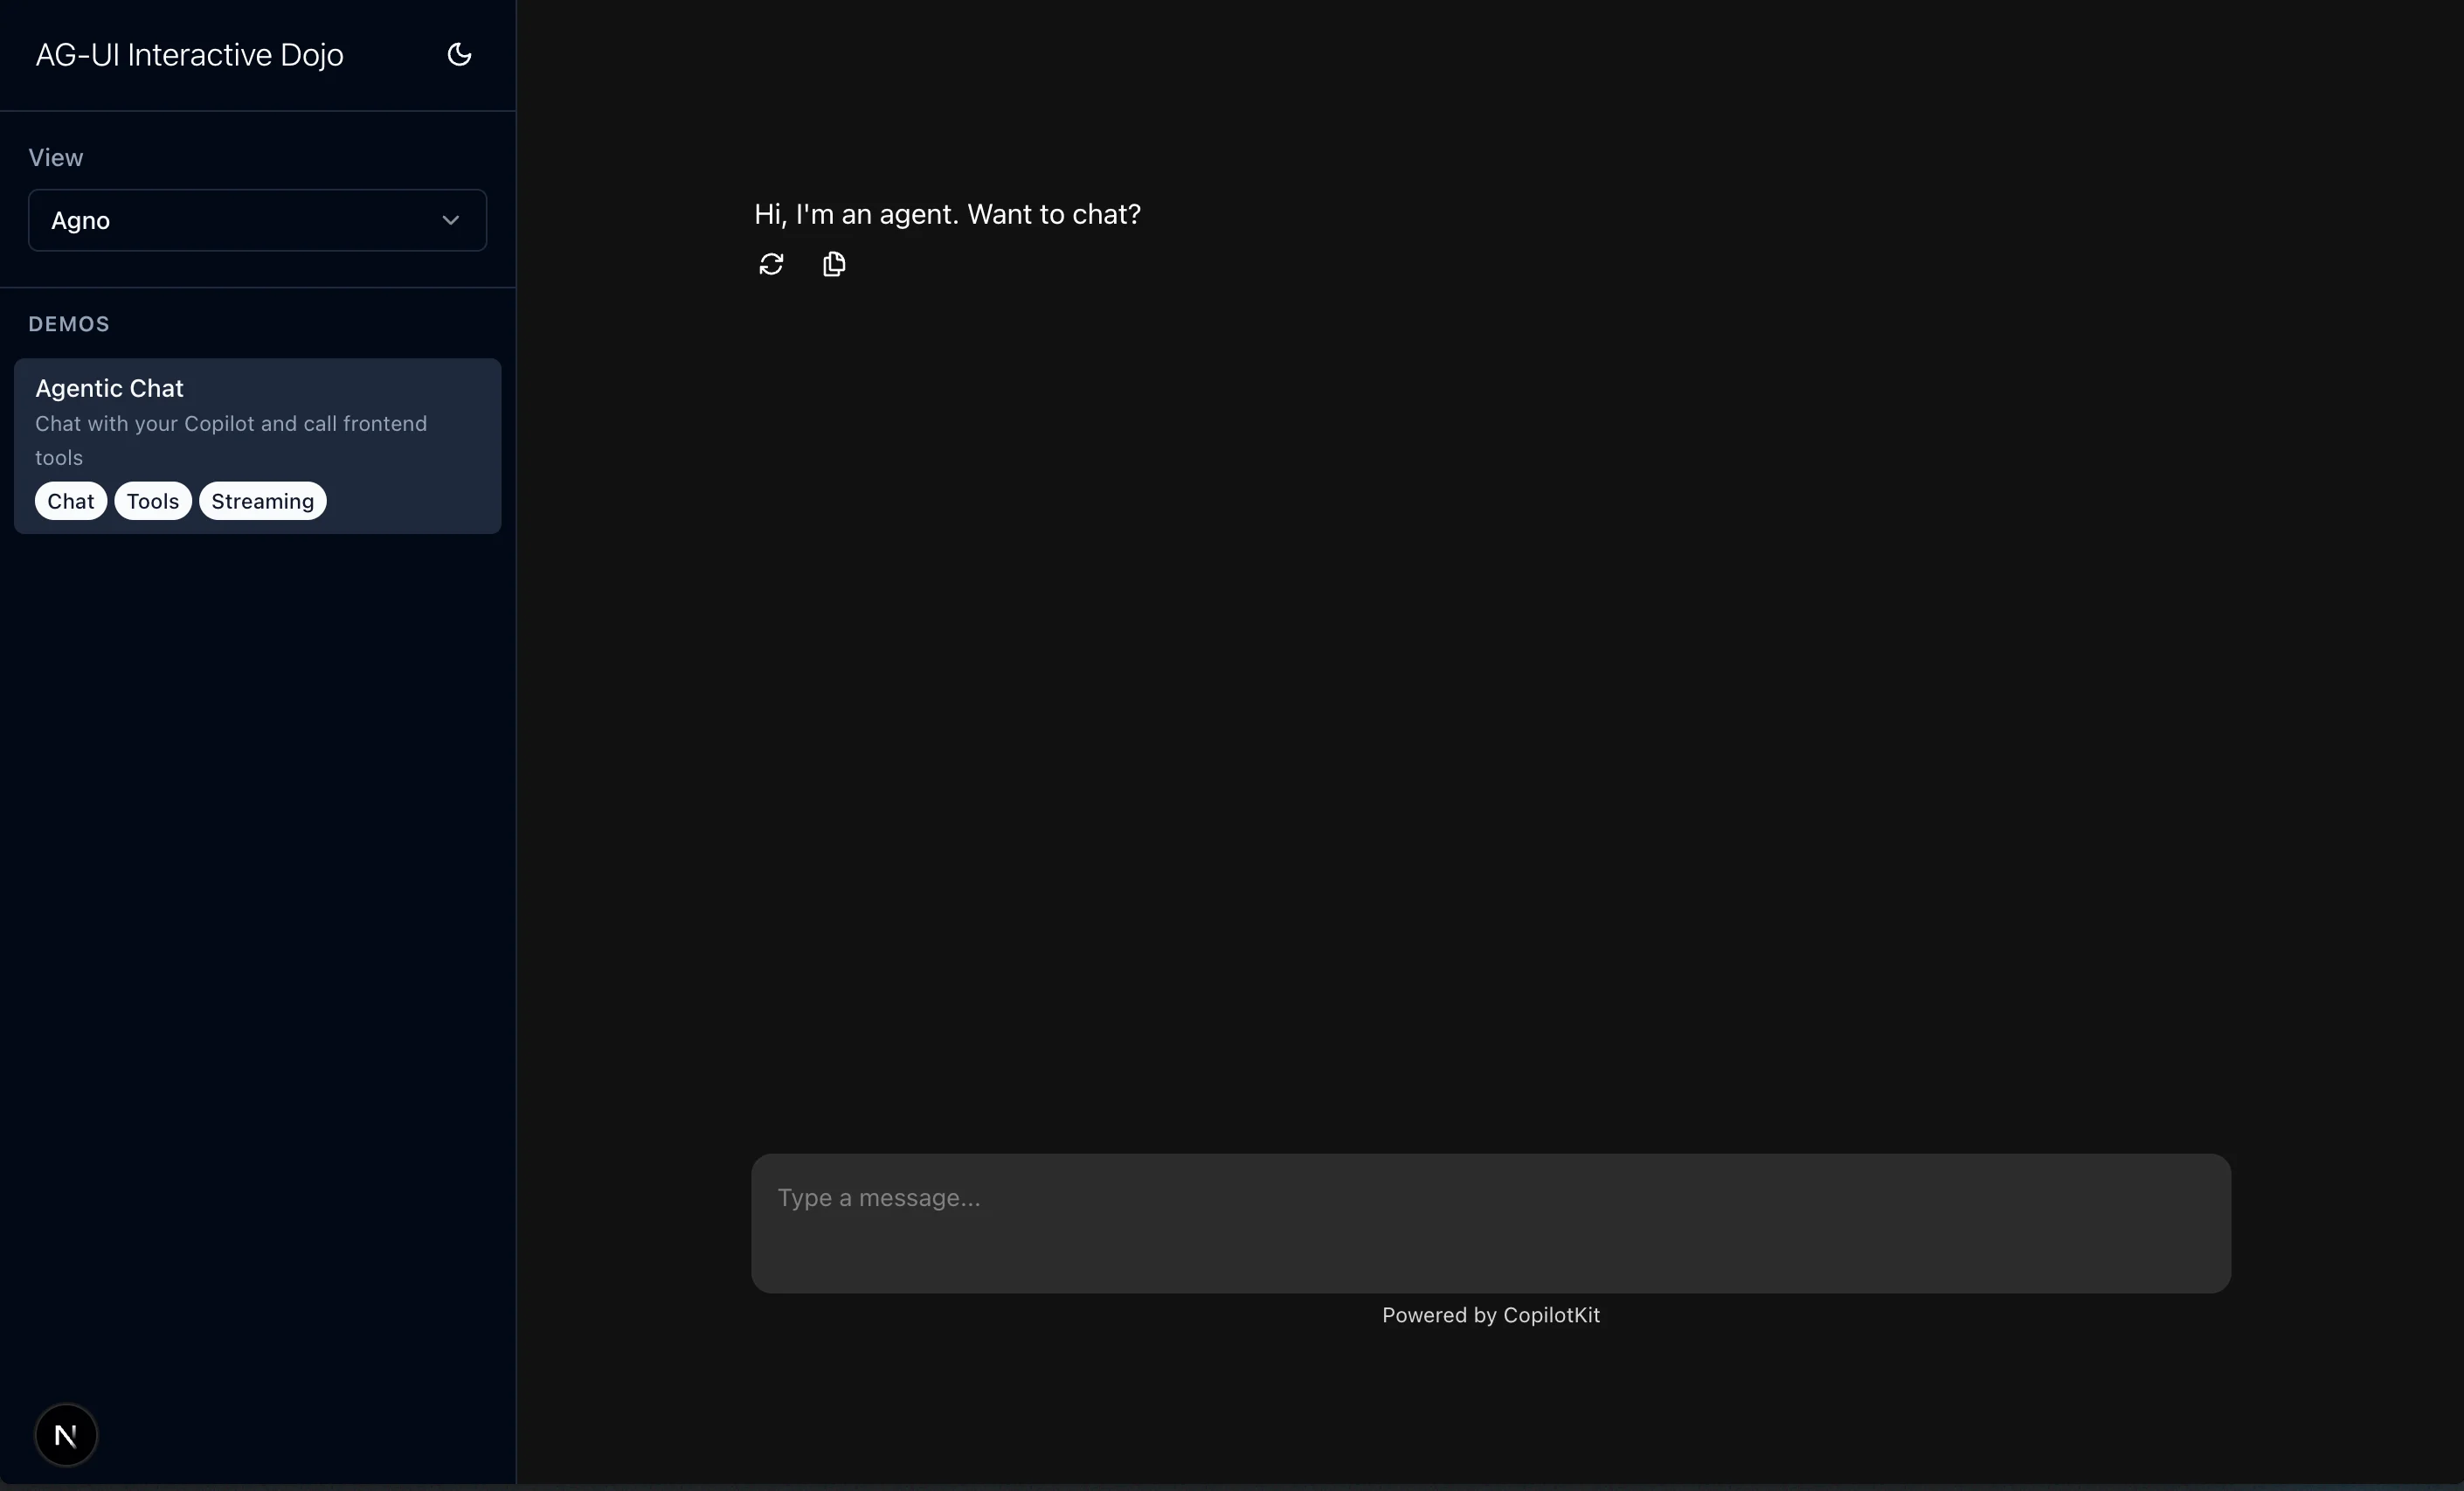Click the Chat tag badge

(x=71, y=501)
